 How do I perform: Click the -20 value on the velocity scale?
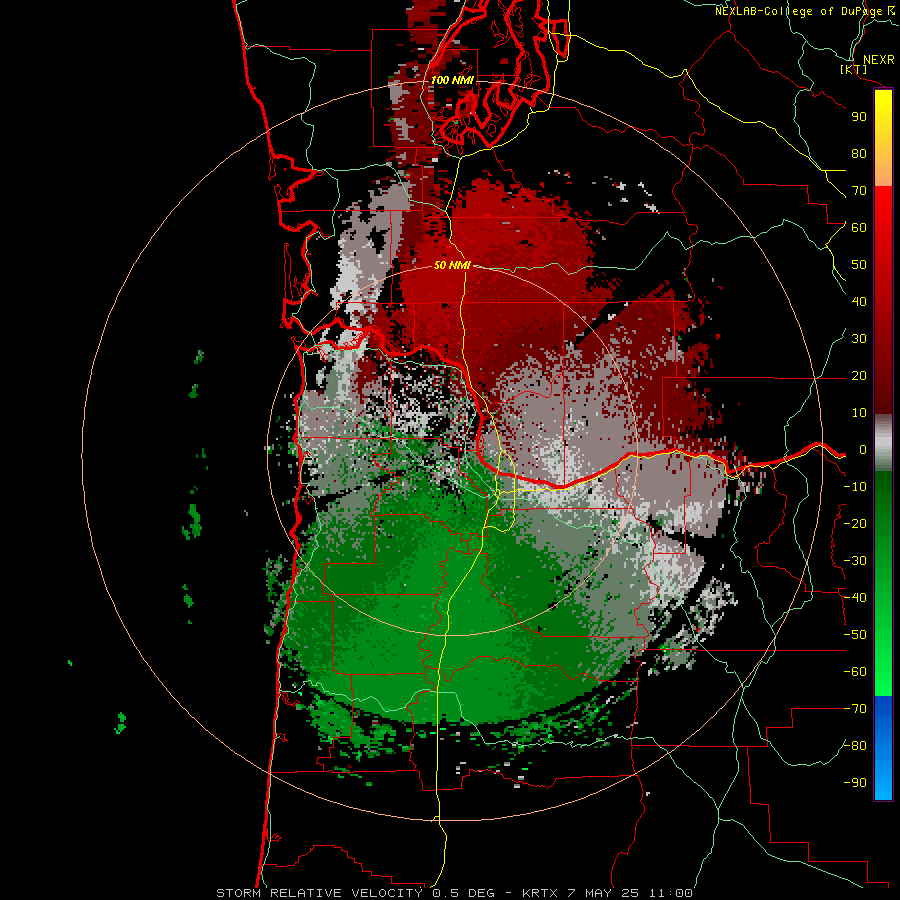tap(855, 524)
